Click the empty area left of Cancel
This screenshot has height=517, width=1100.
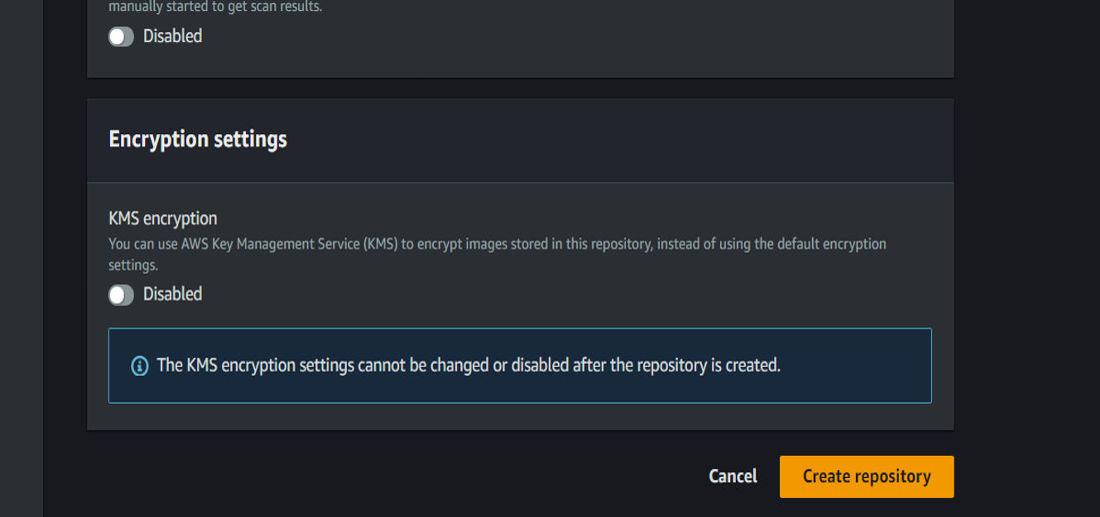pyautogui.click(x=400, y=477)
